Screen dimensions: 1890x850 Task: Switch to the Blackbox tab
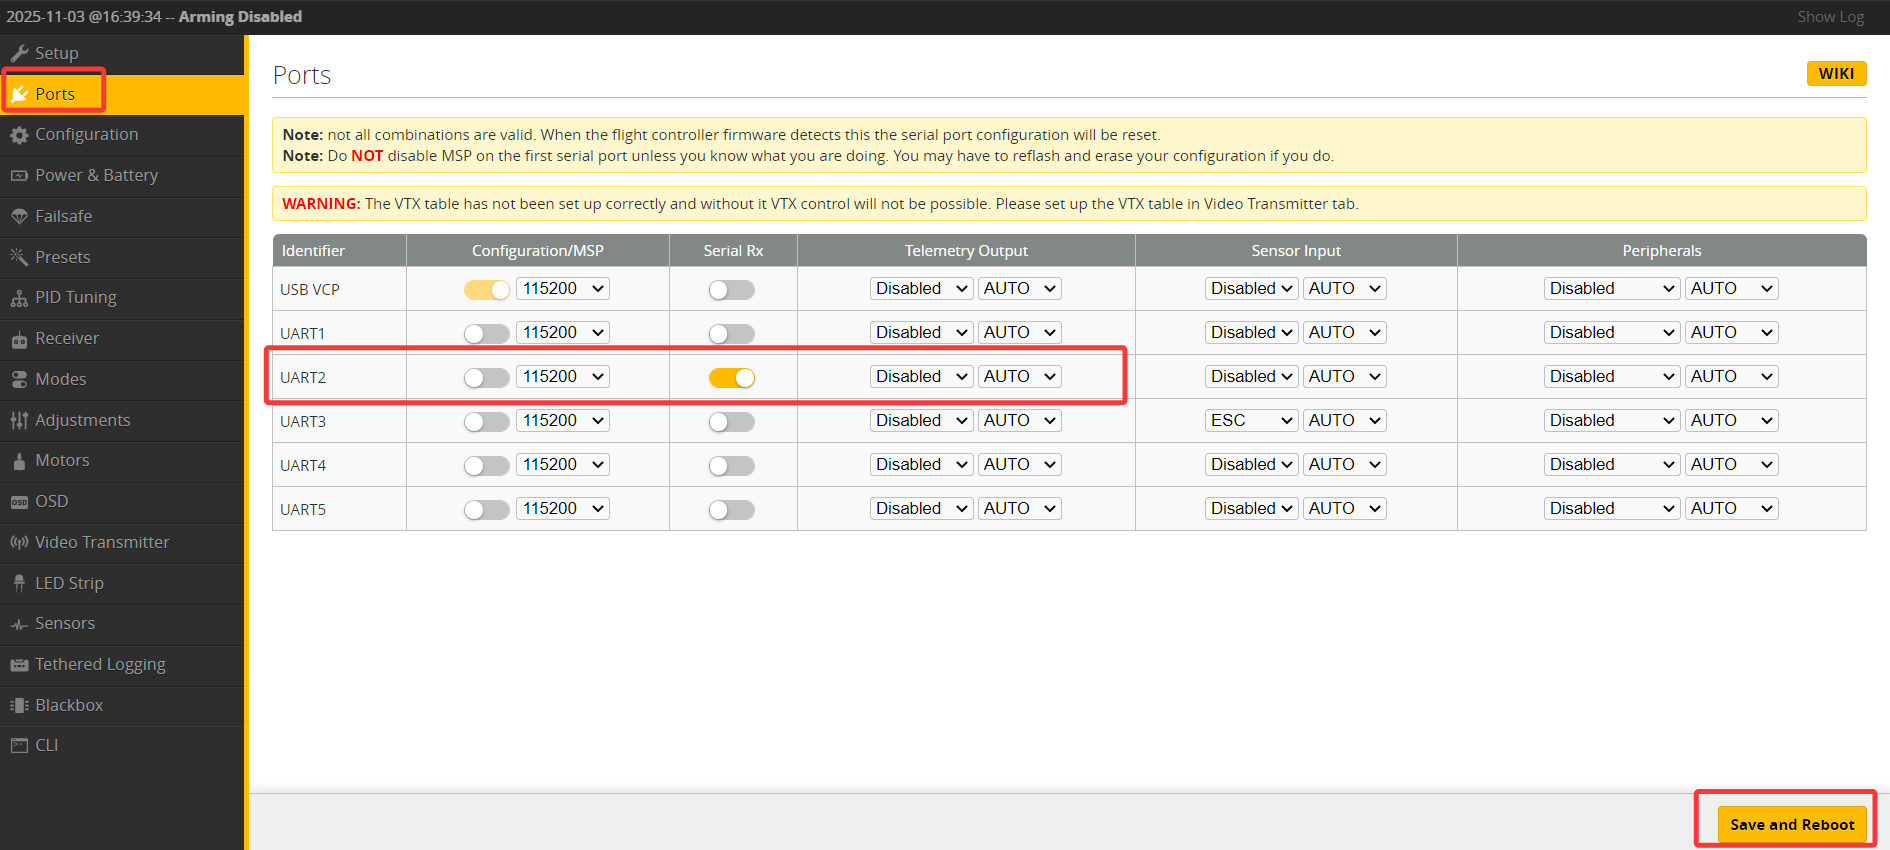pos(69,705)
